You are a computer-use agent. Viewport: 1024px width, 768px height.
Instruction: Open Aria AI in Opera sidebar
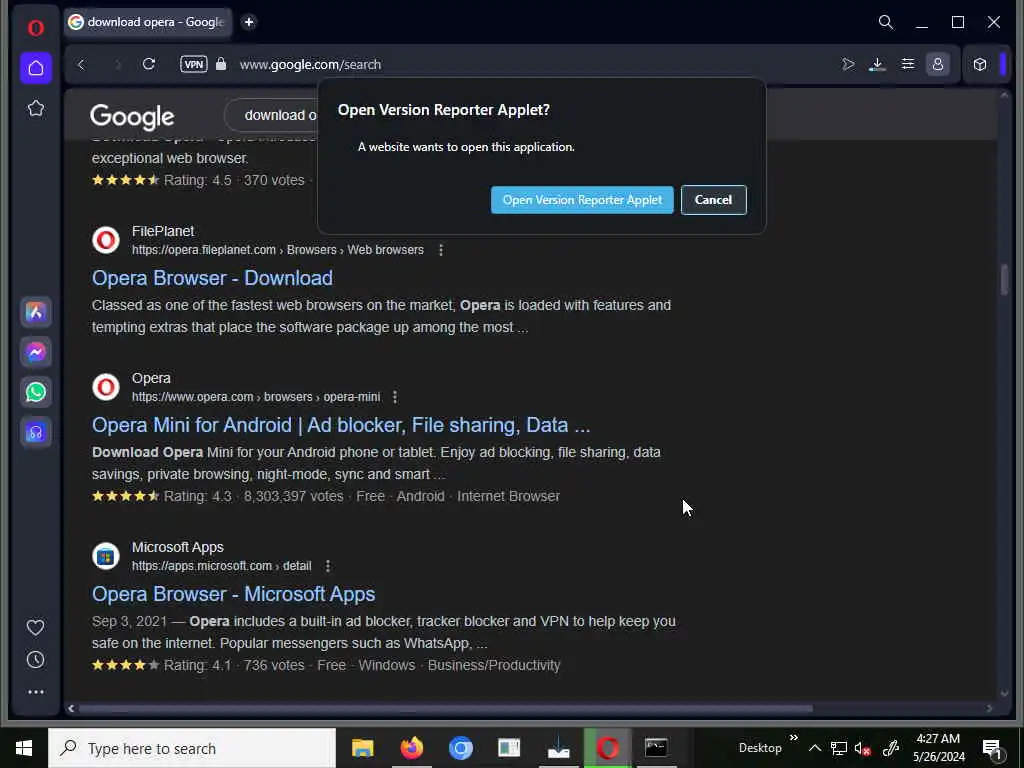(35, 312)
